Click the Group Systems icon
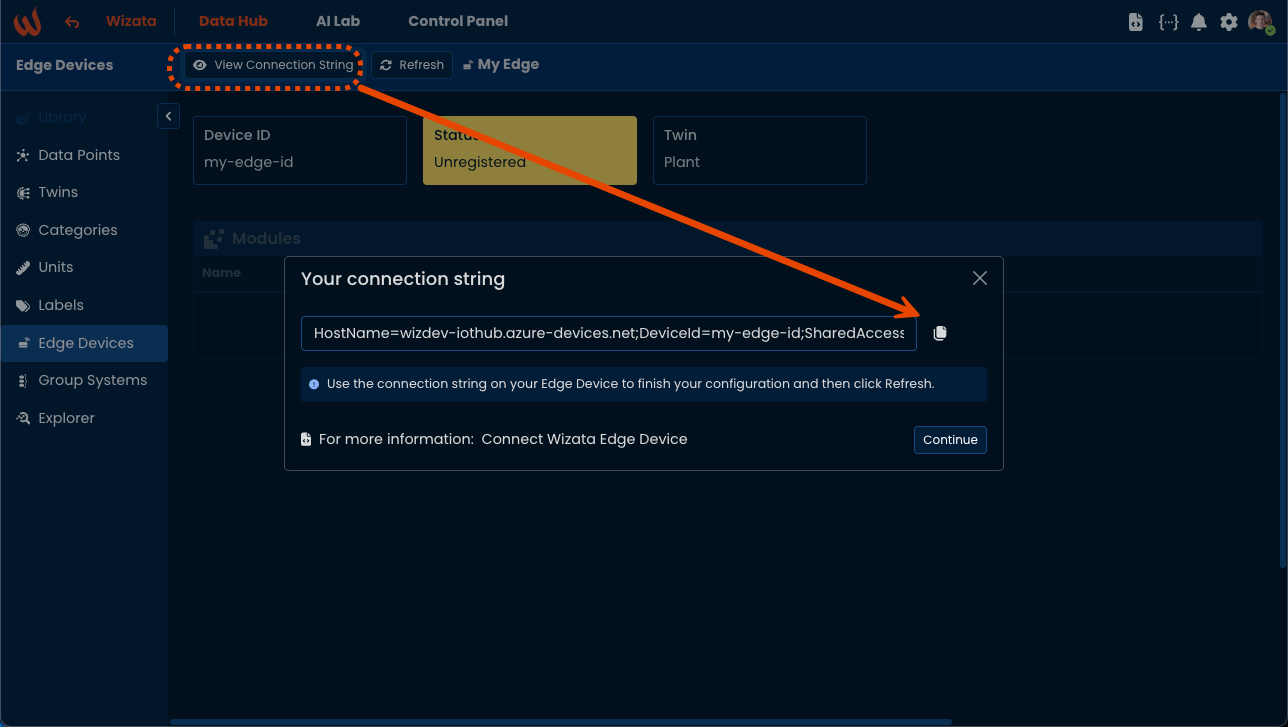 click(23, 380)
